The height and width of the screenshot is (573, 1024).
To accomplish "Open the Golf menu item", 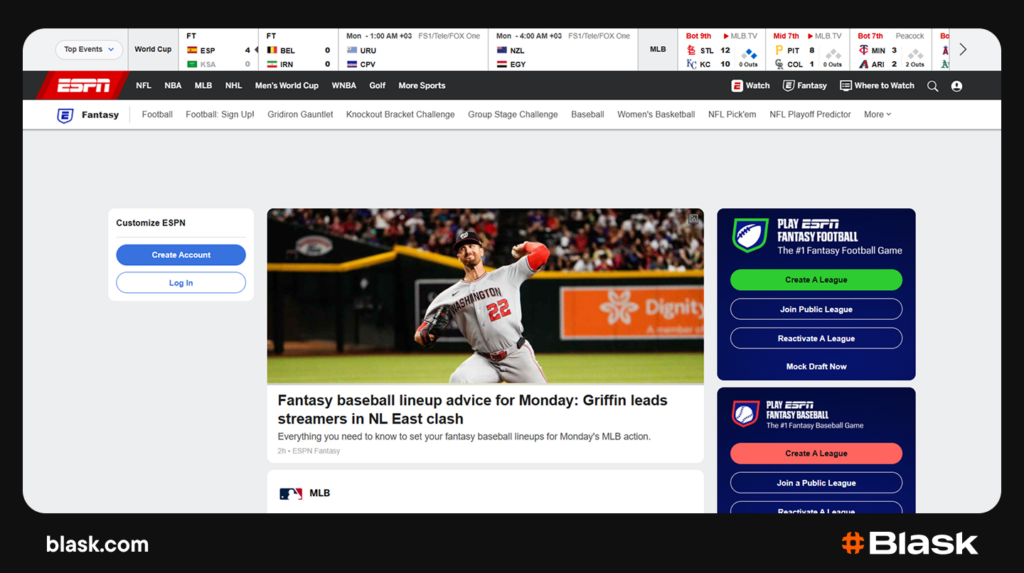I will pyautogui.click(x=377, y=86).
